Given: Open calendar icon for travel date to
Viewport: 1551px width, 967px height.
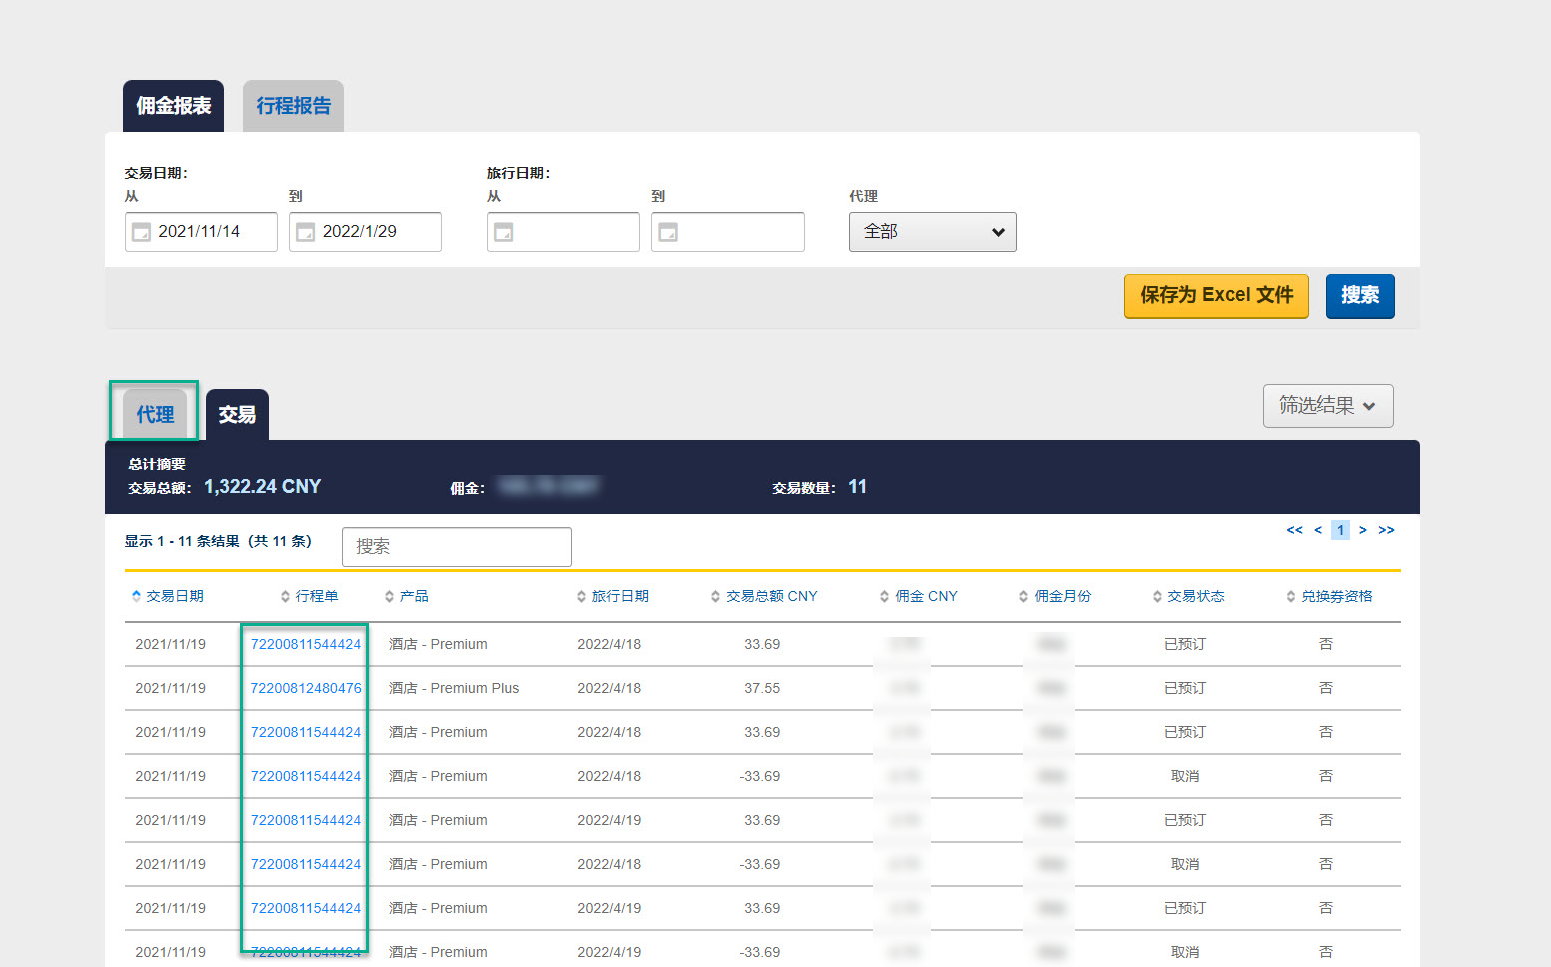Looking at the screenshot, I should click(x=668, y=232).
